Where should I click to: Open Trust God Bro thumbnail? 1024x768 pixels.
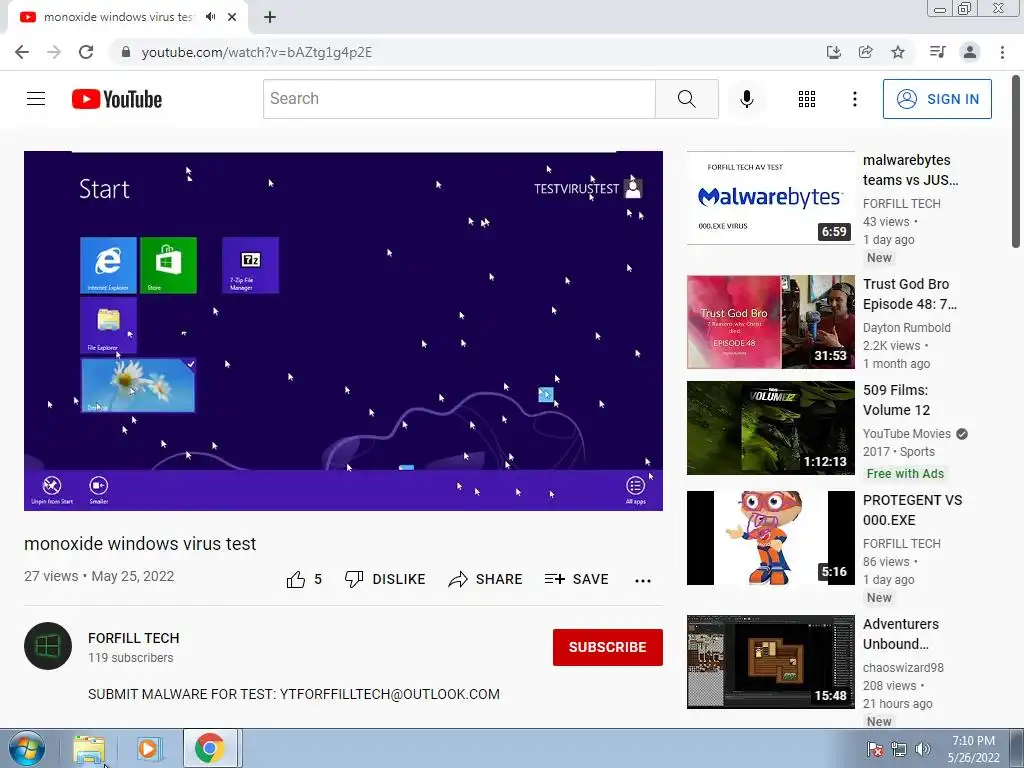coord(771,322)
